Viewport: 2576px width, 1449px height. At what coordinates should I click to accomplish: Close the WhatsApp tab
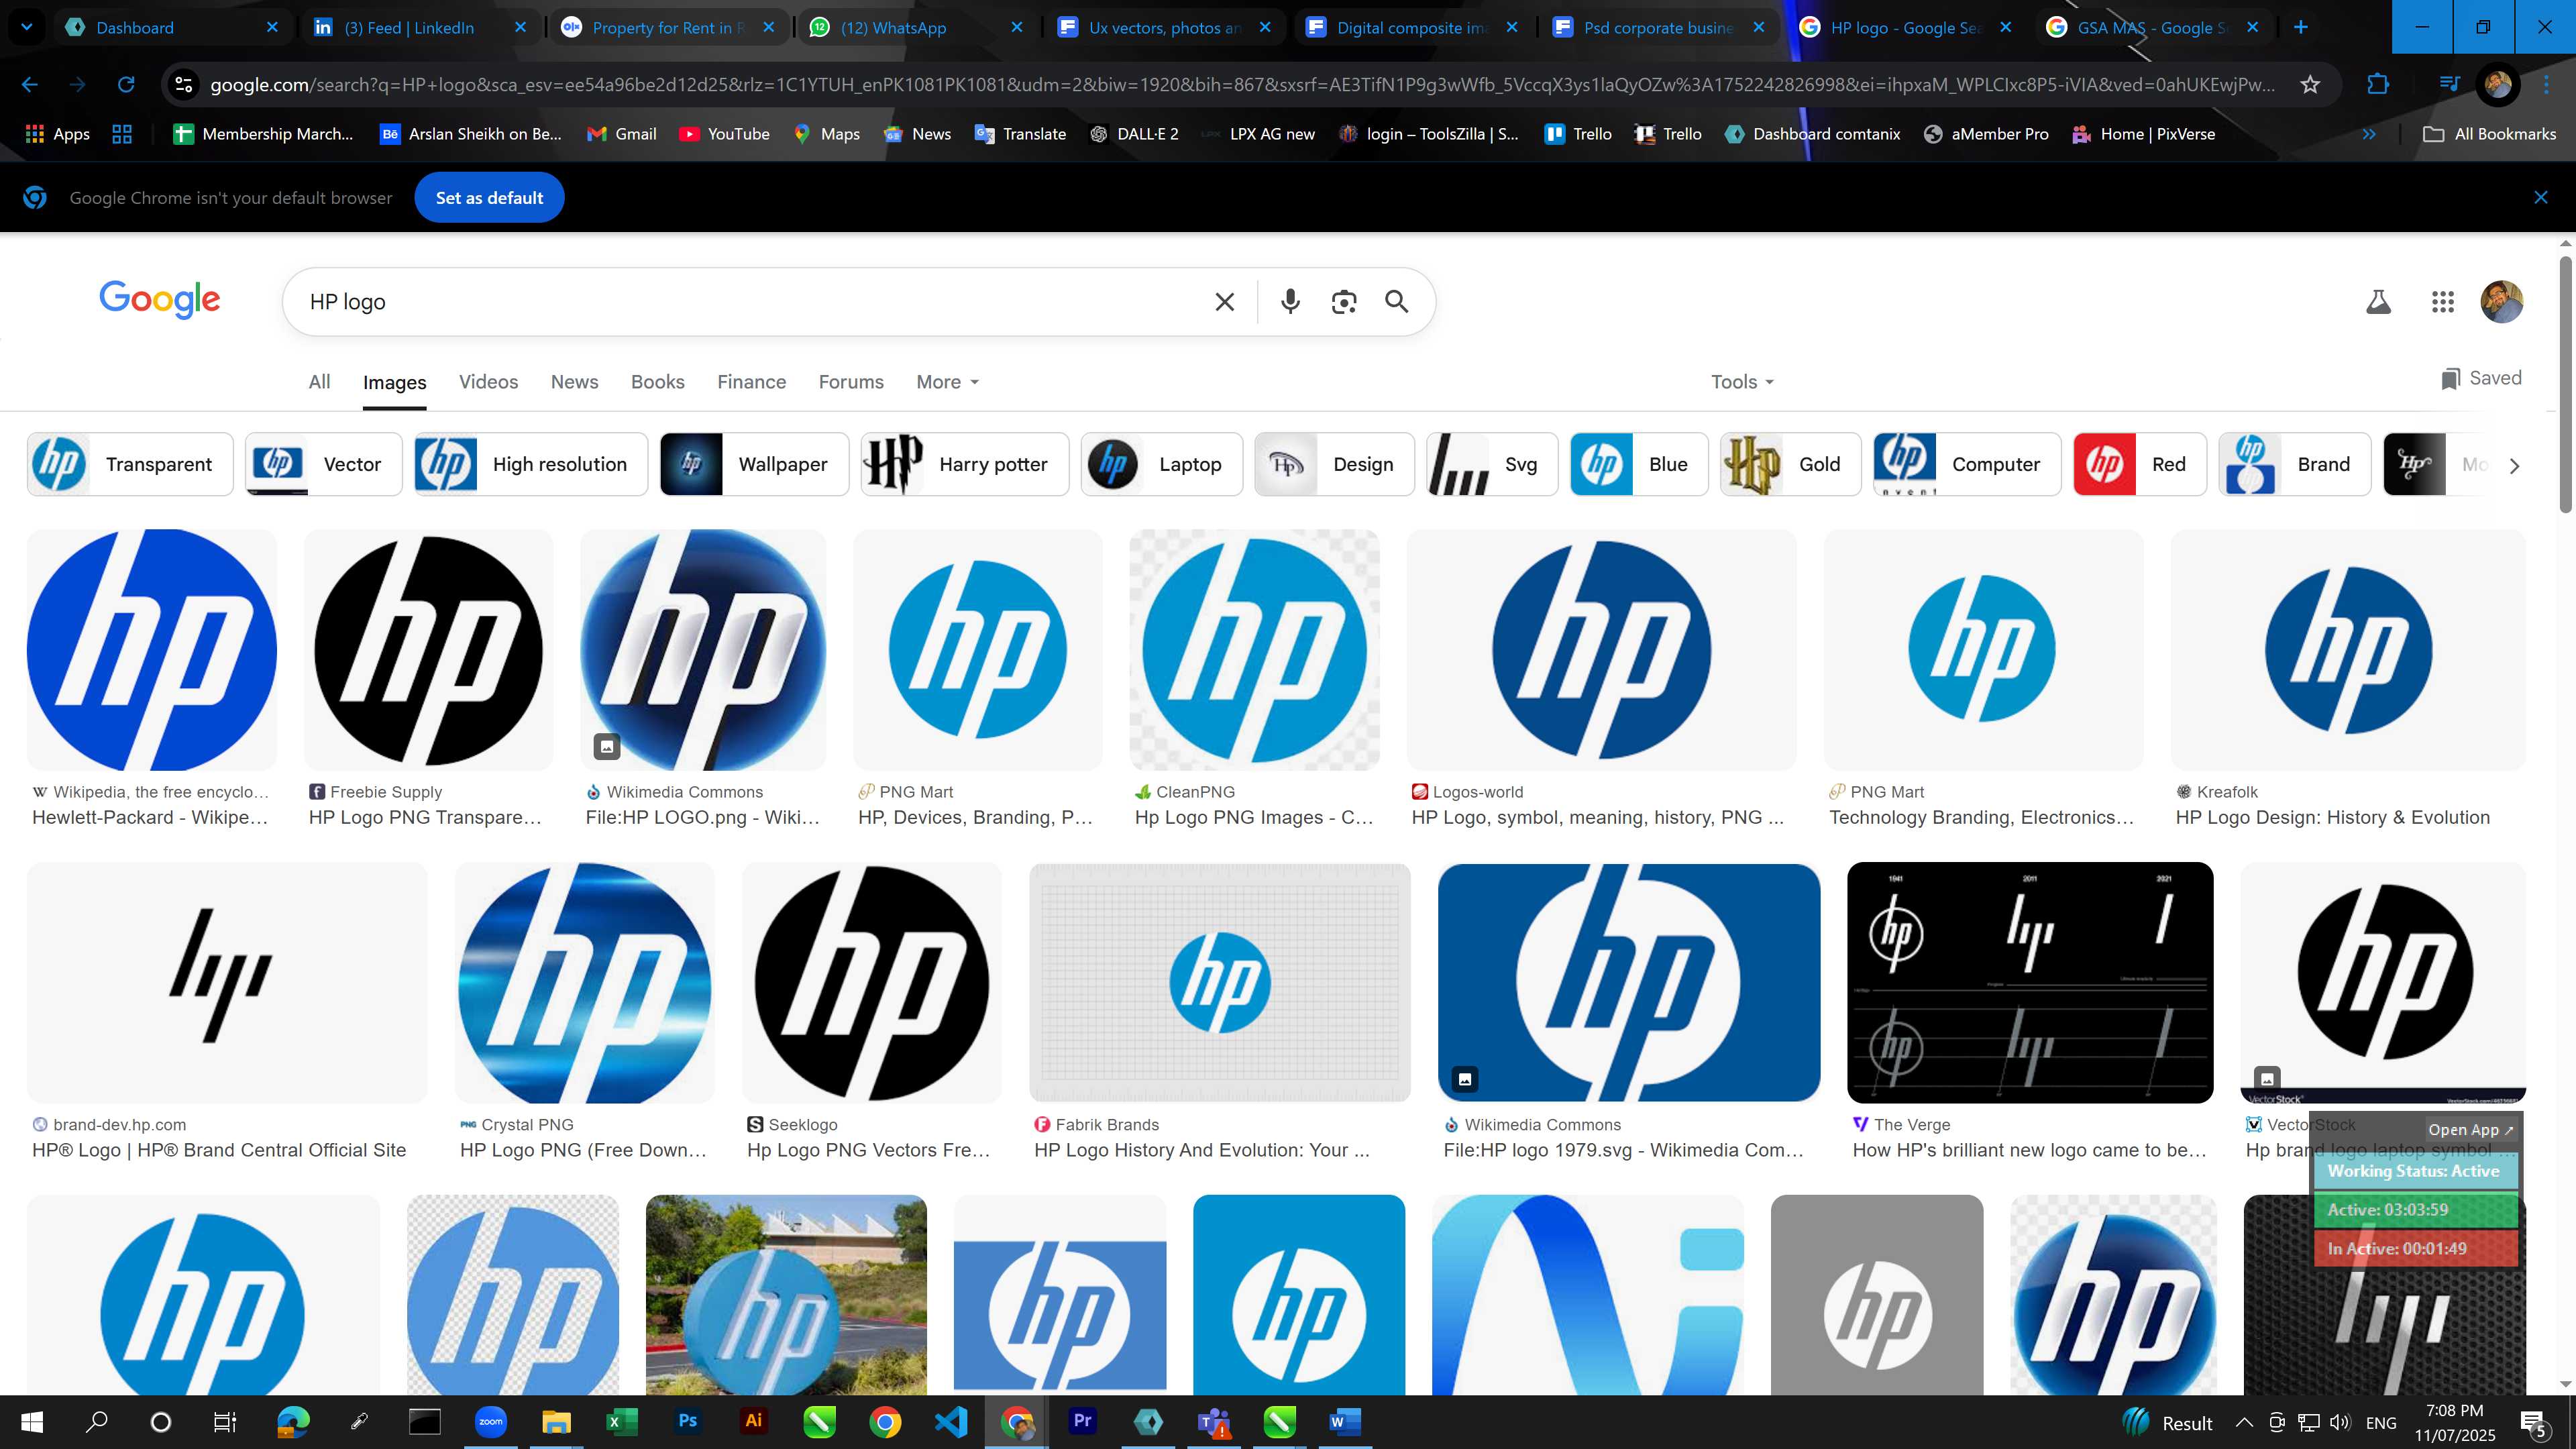click(x=1017, y=27)
